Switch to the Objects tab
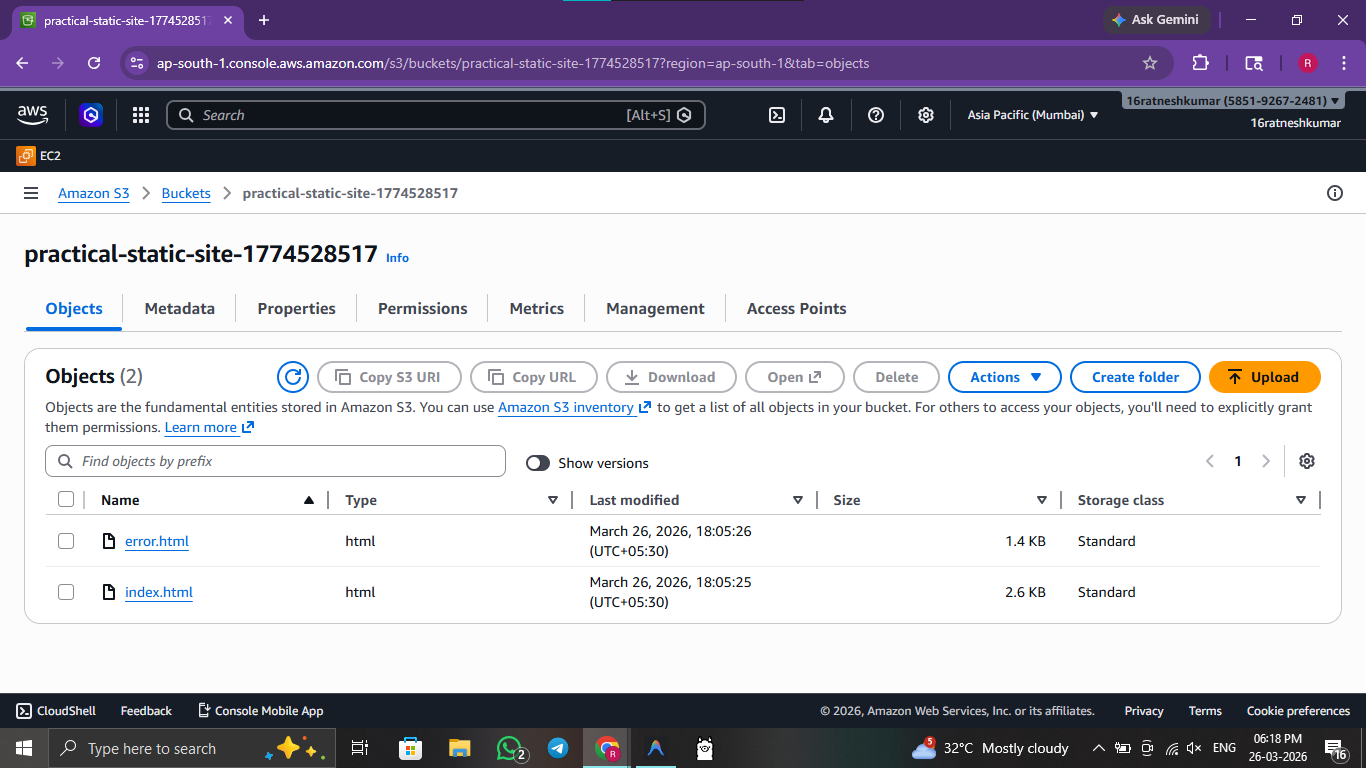Viewport: 1366px width, 768px height. click(x=74, y=309)
